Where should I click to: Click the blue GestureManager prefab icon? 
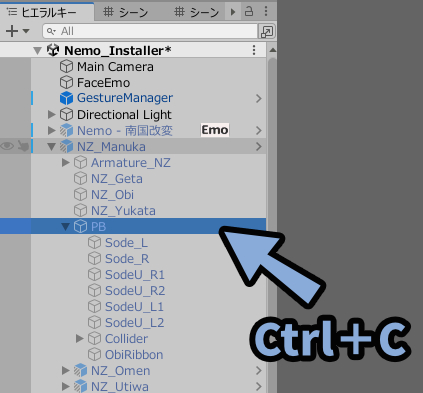[66, 98]
